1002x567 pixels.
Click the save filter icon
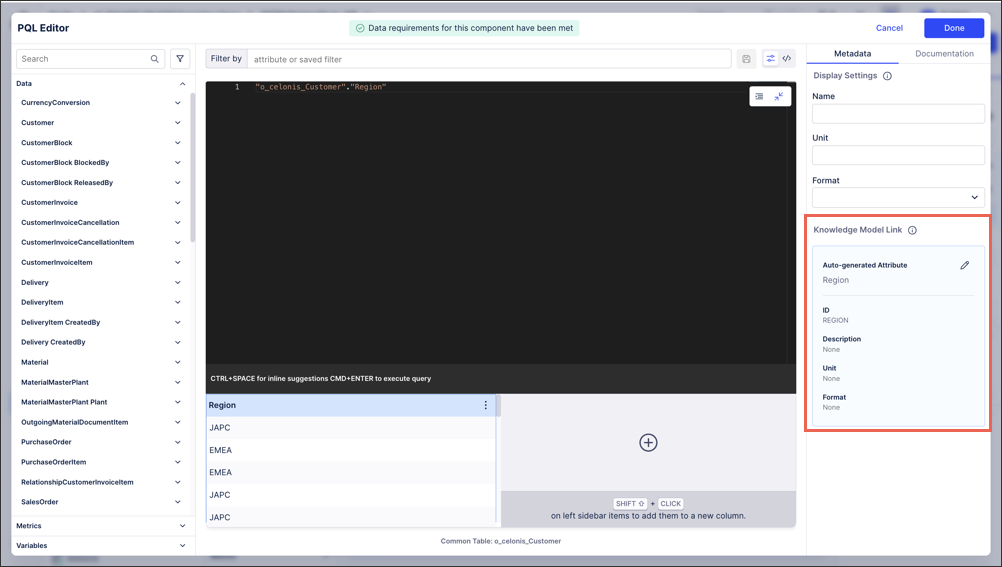pos(746,59)
